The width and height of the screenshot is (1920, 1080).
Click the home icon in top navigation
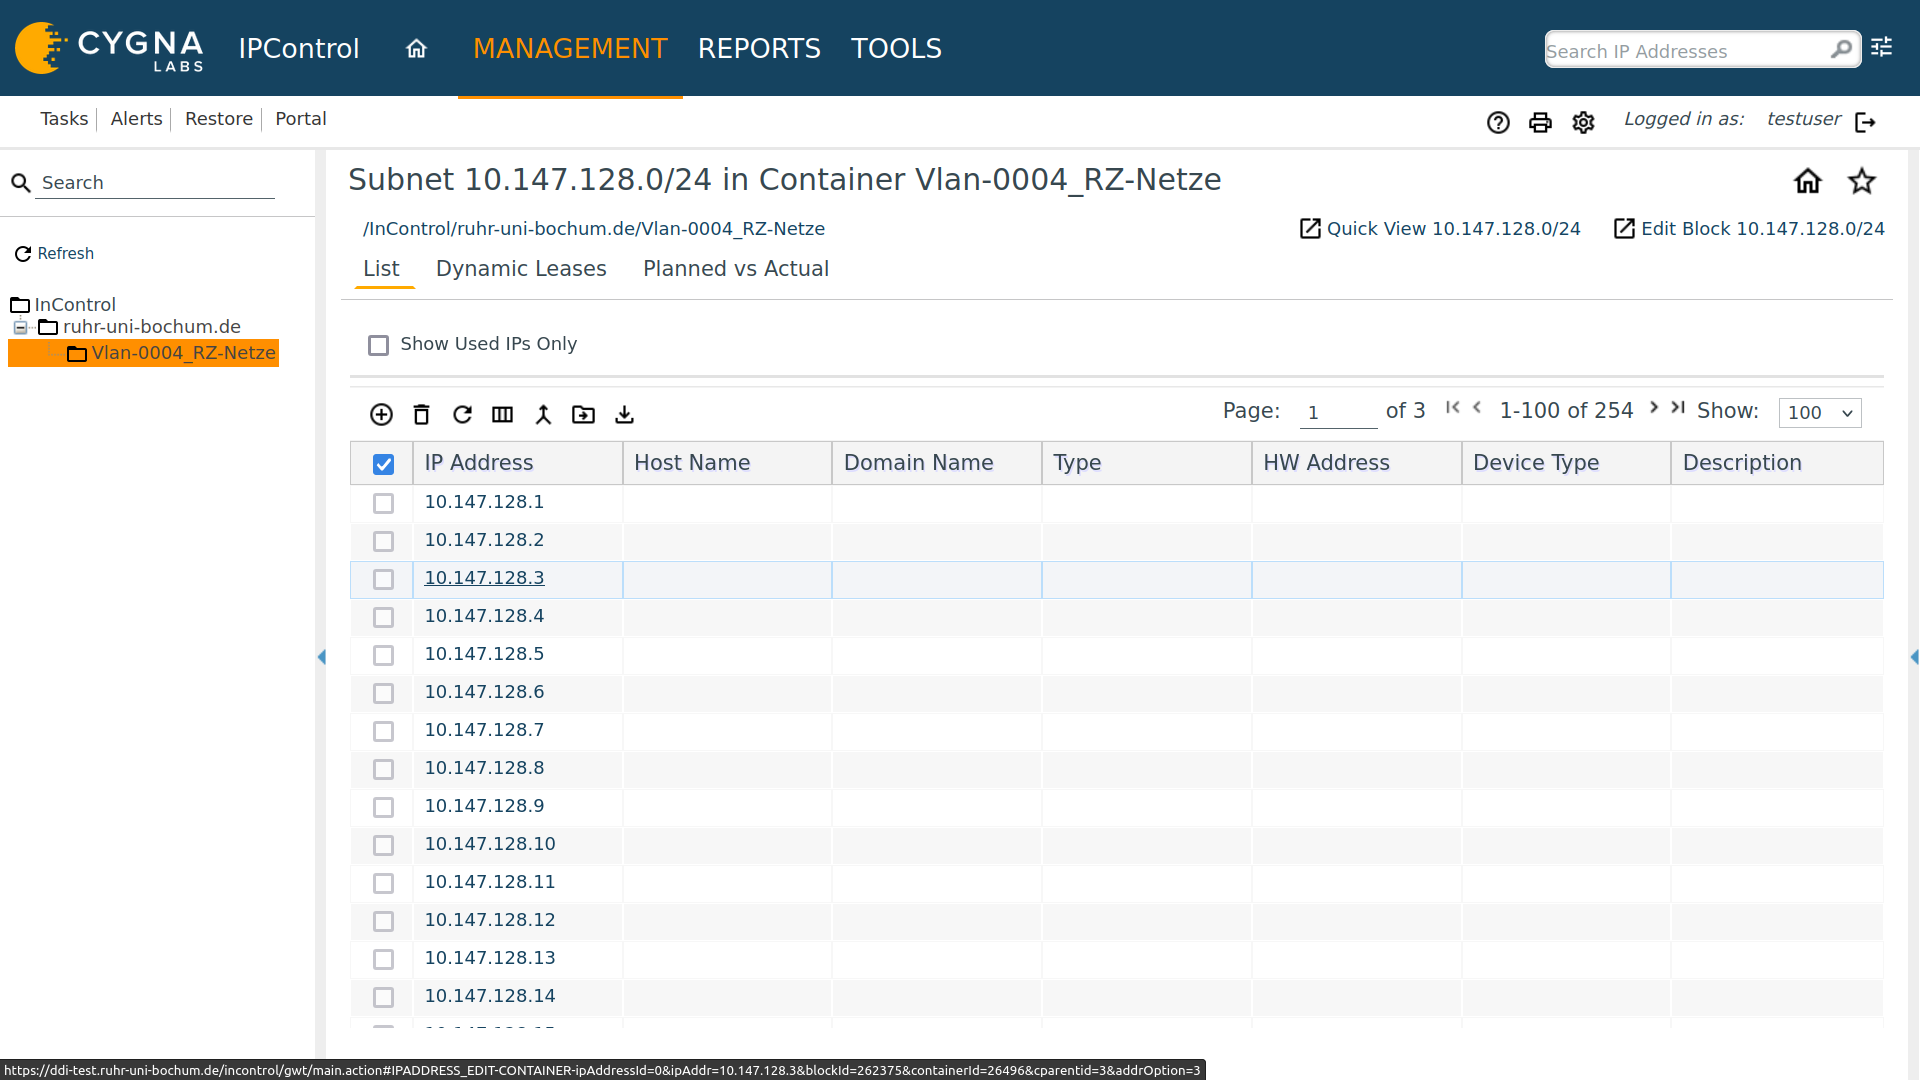[x=416, y=48]
